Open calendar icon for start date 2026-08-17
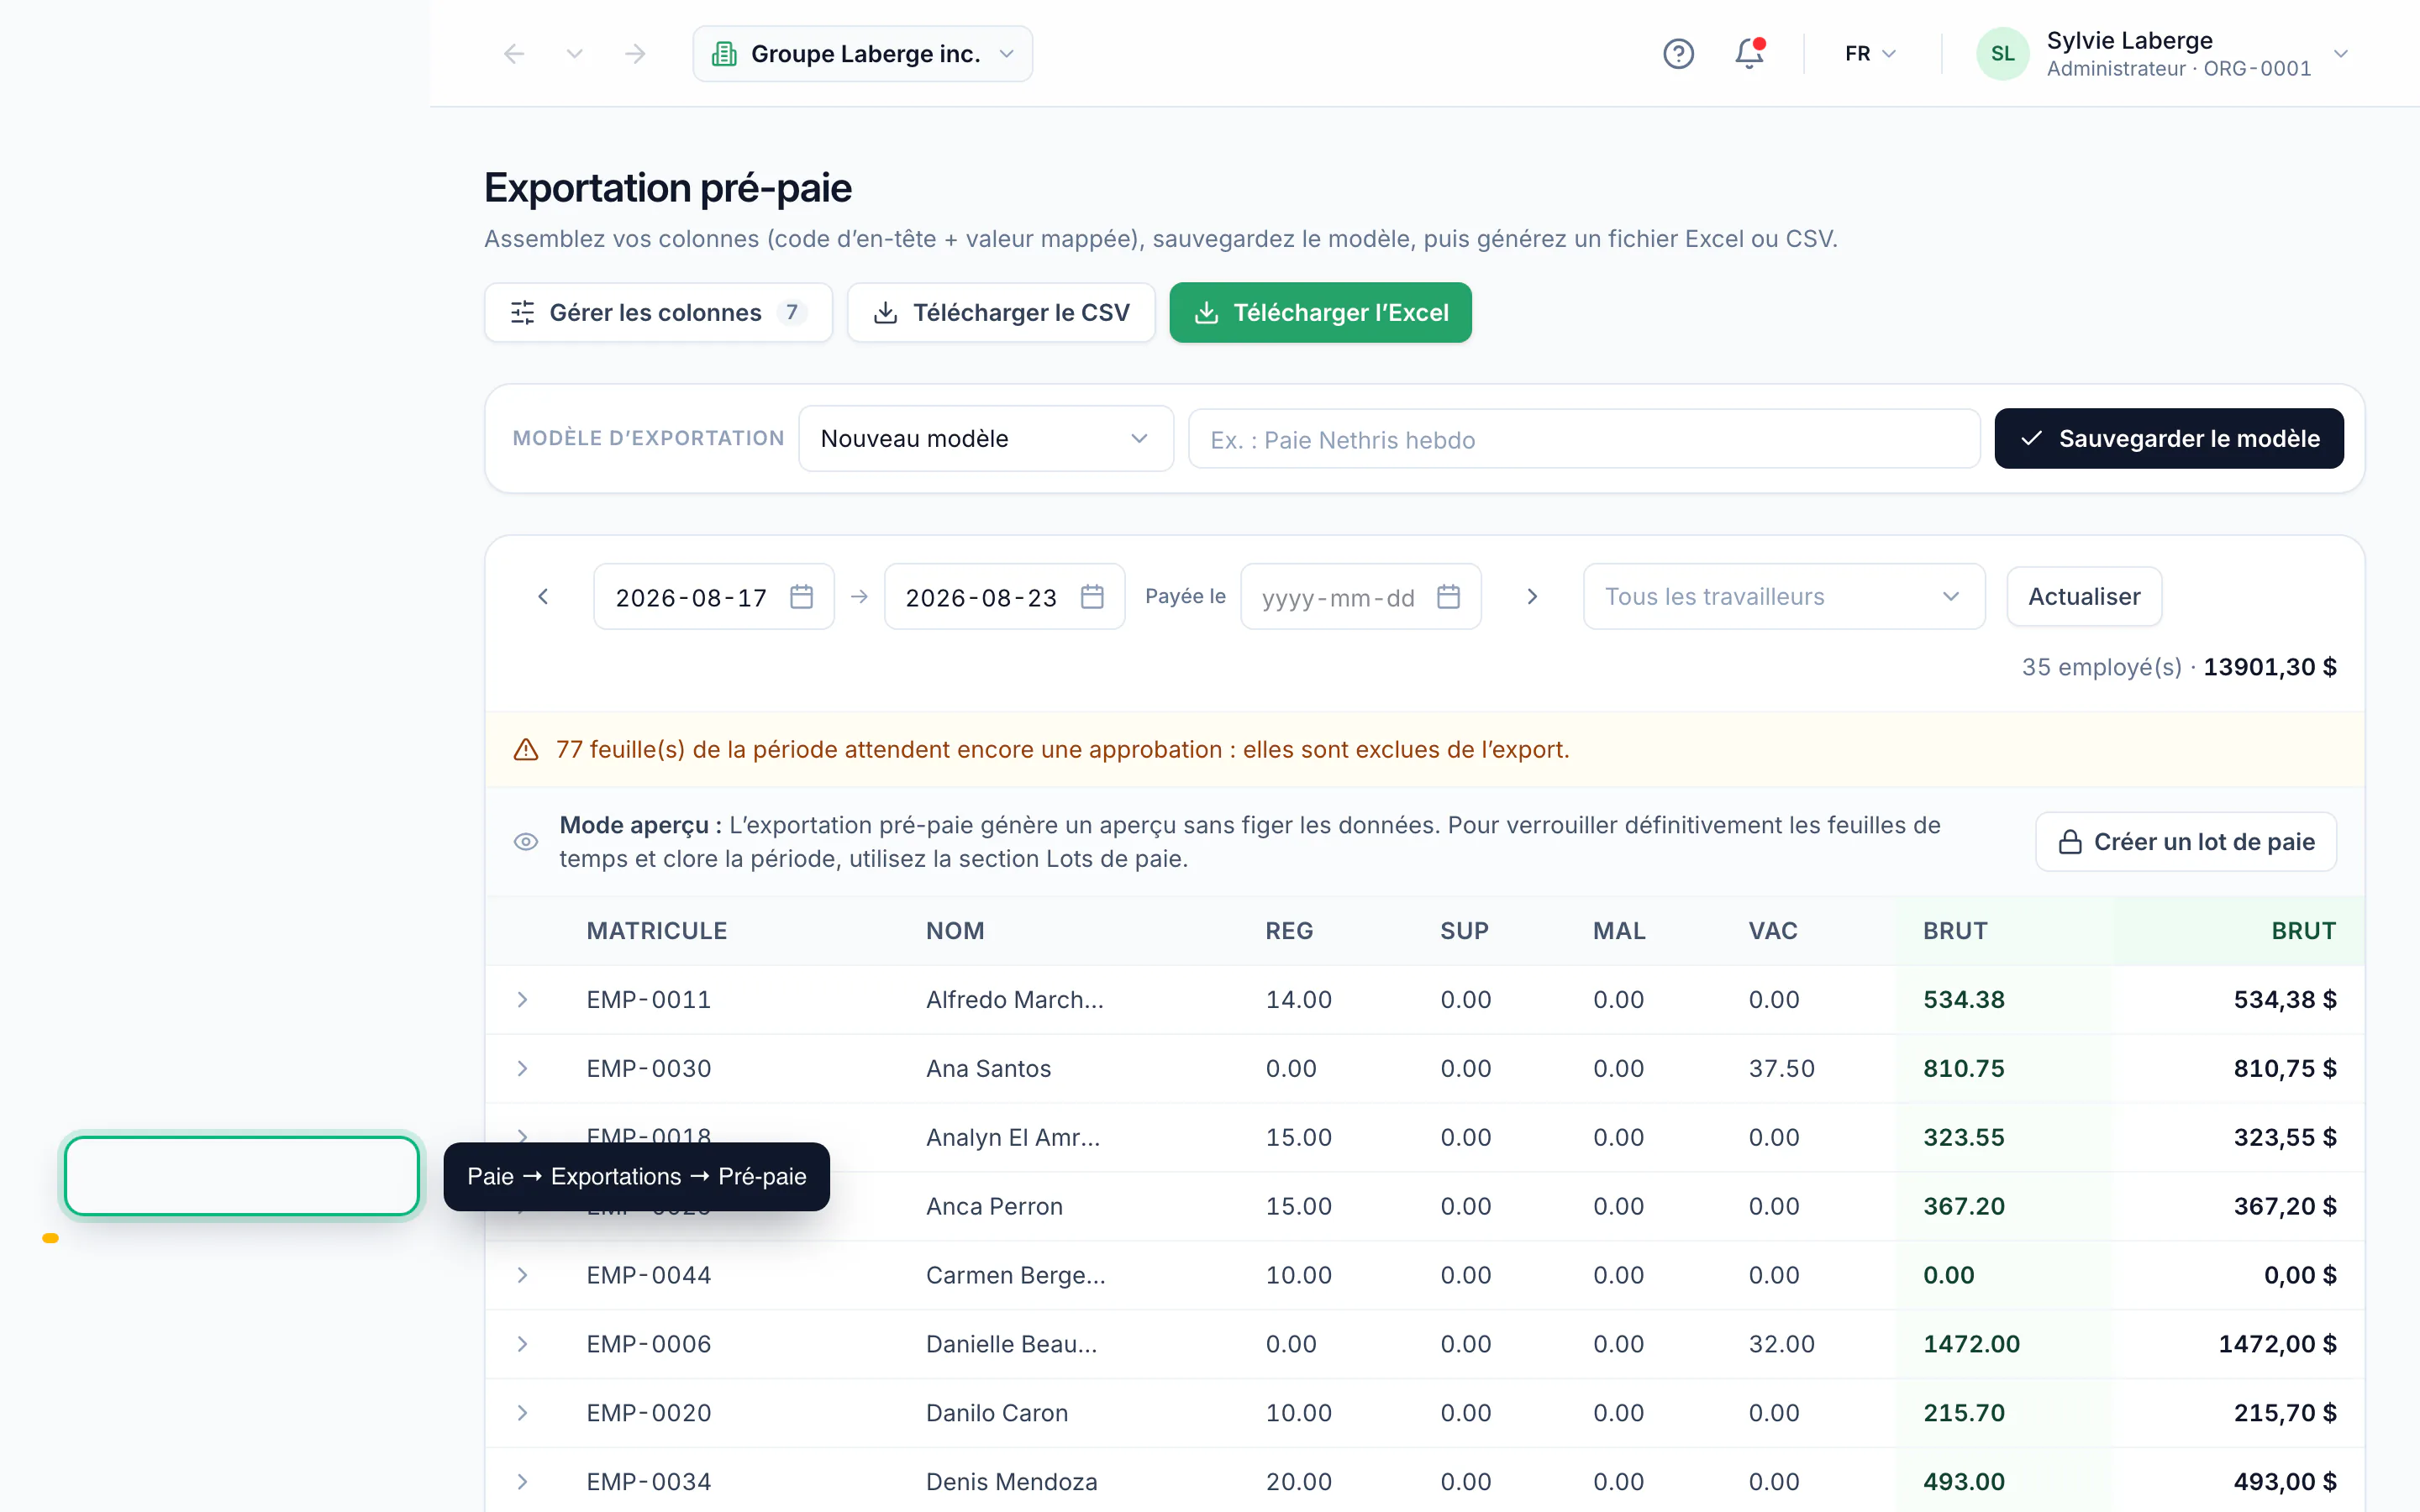The image size is (2420, 1512). [x=801, y=597]
